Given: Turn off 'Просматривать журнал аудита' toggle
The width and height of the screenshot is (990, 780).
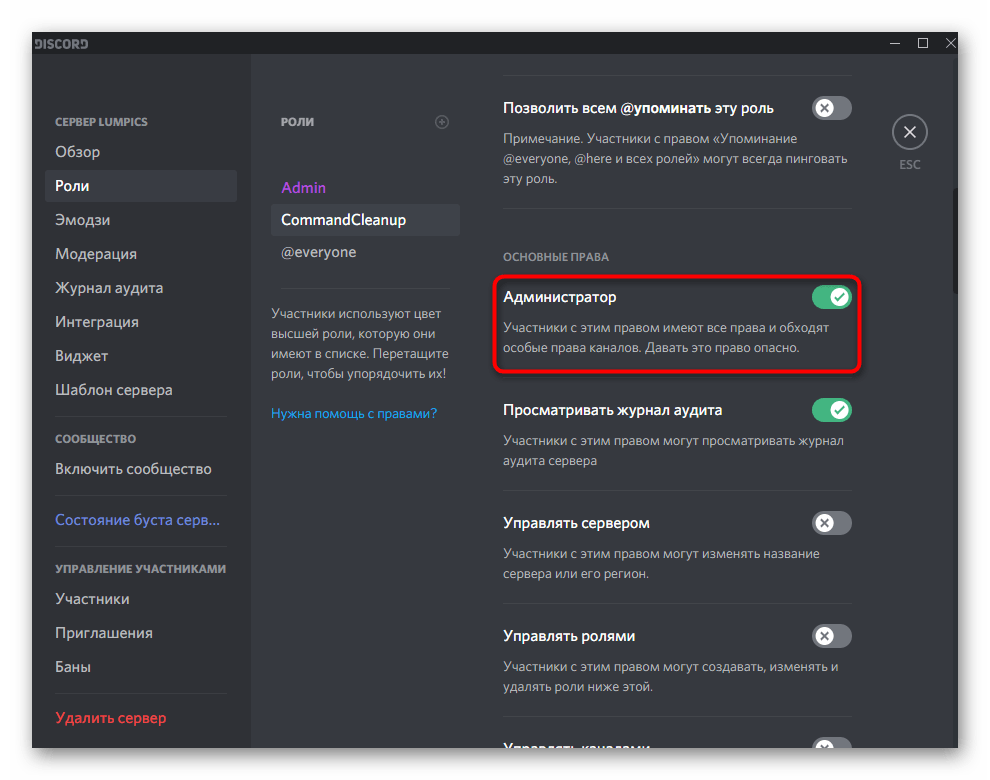Looking at the screenshot, I should click(832, 410).
